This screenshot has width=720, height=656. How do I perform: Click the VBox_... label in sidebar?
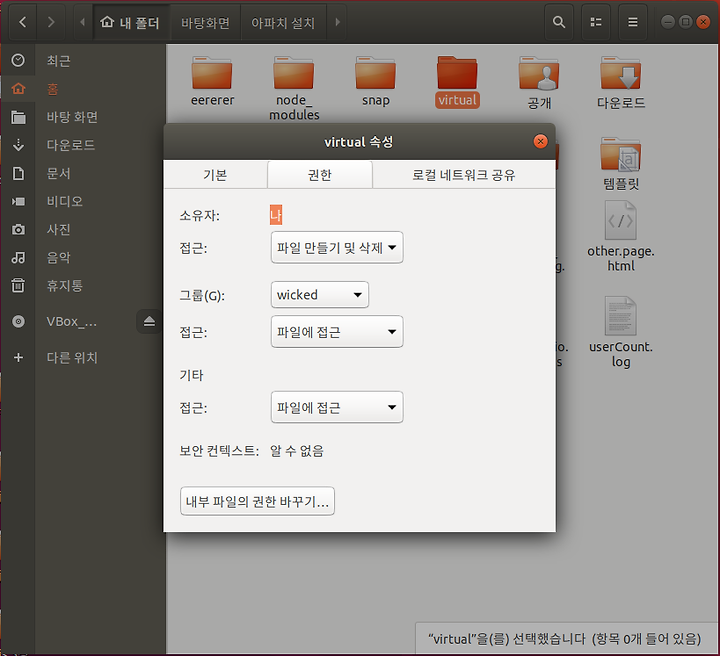click(x=71, y=321)
